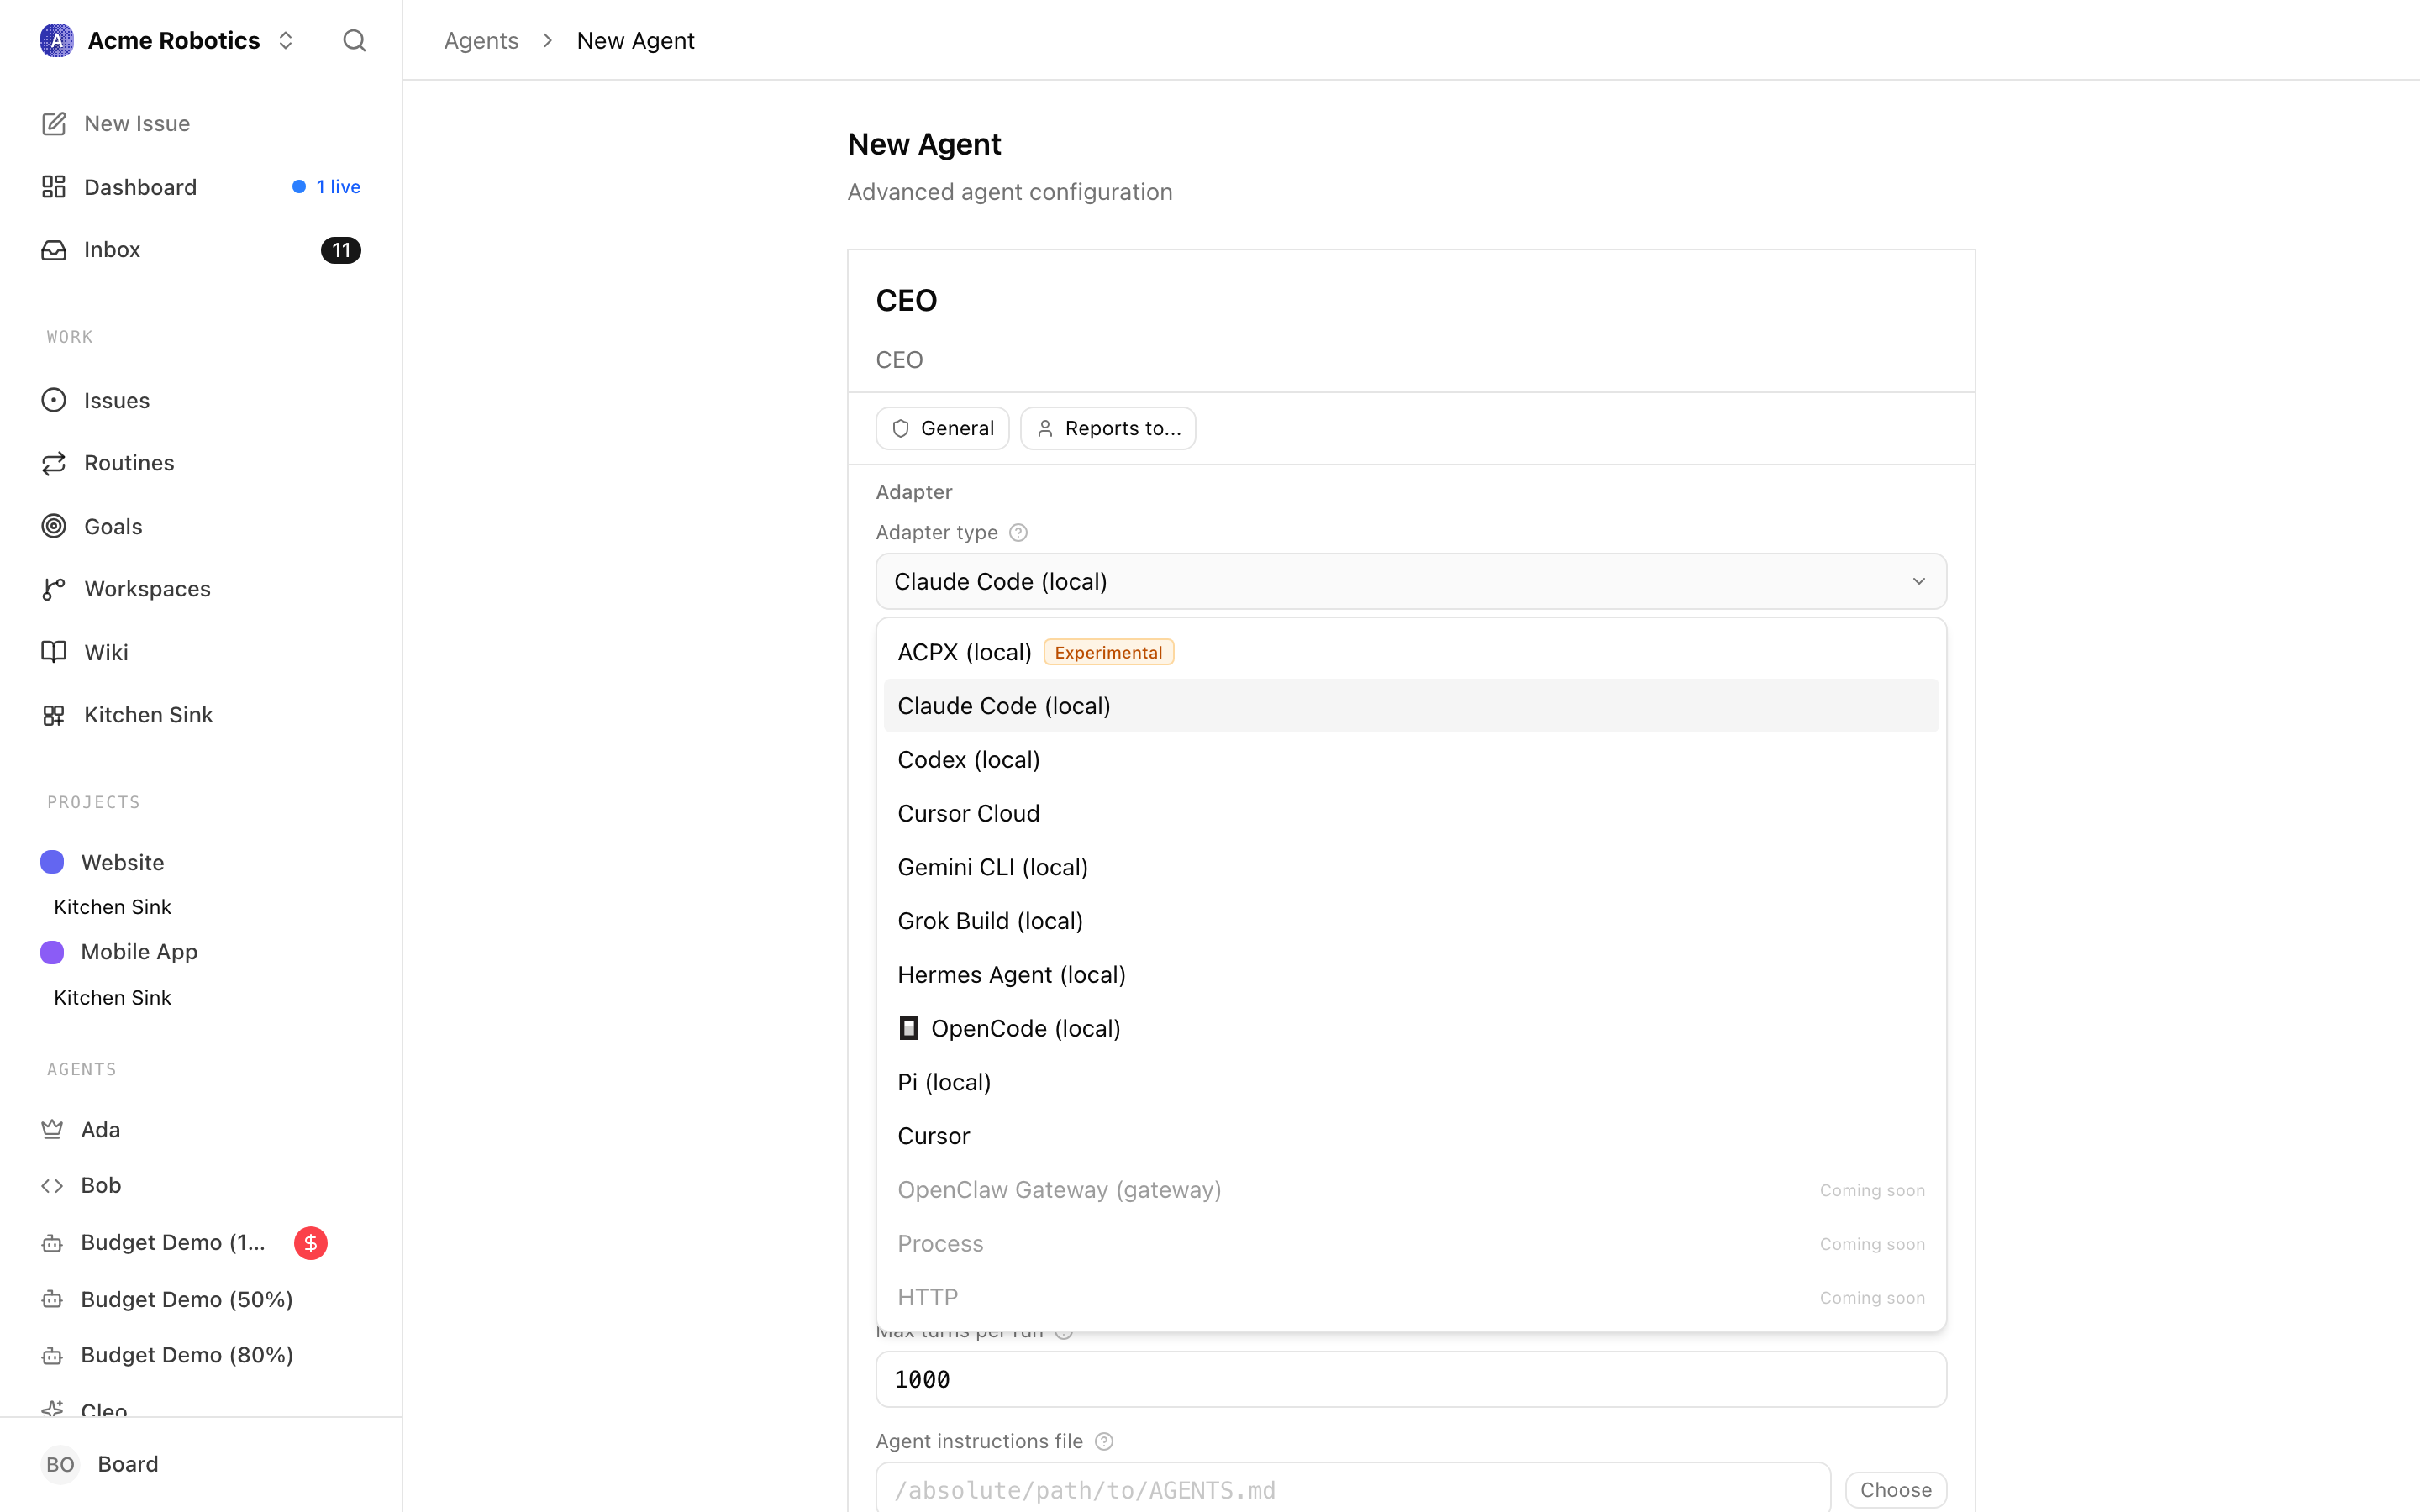Click the agent title field placeholder CEO
The width and height of the screenshot is (2420, 1512).
point(1411,360)
